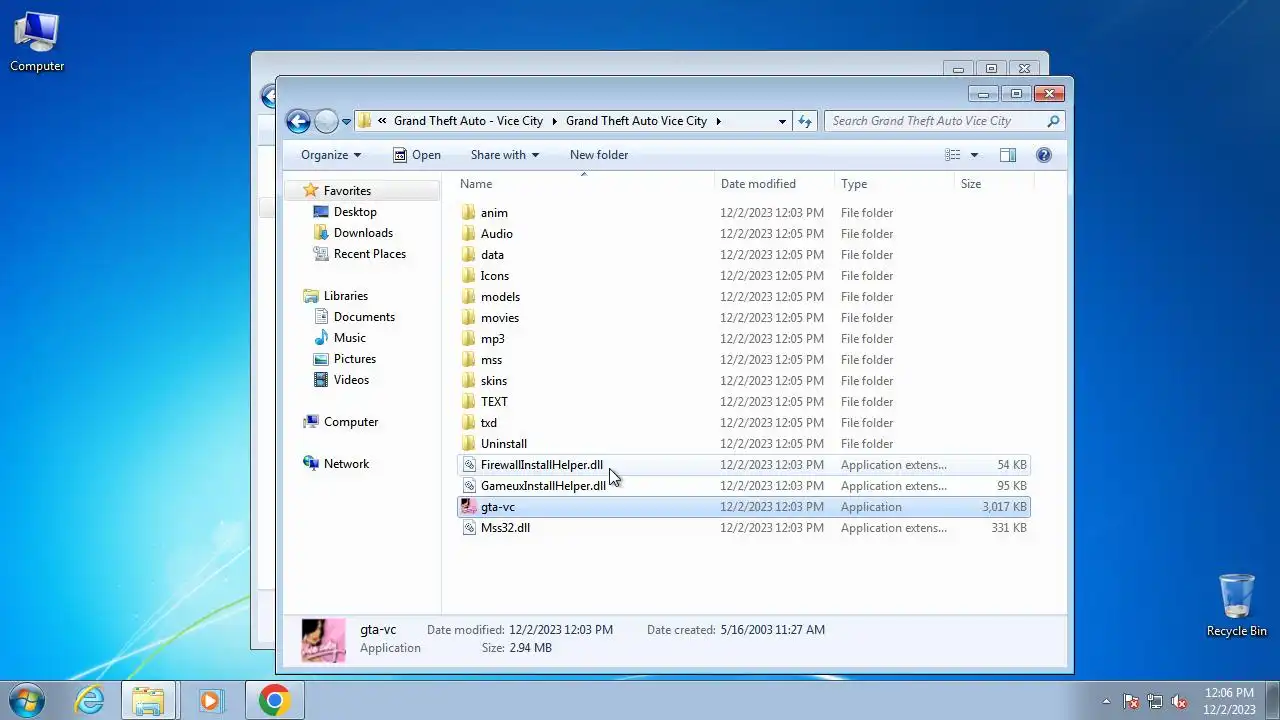Open Explorer Help icon
1280x720 pixels.
(x=1044, y=155)
